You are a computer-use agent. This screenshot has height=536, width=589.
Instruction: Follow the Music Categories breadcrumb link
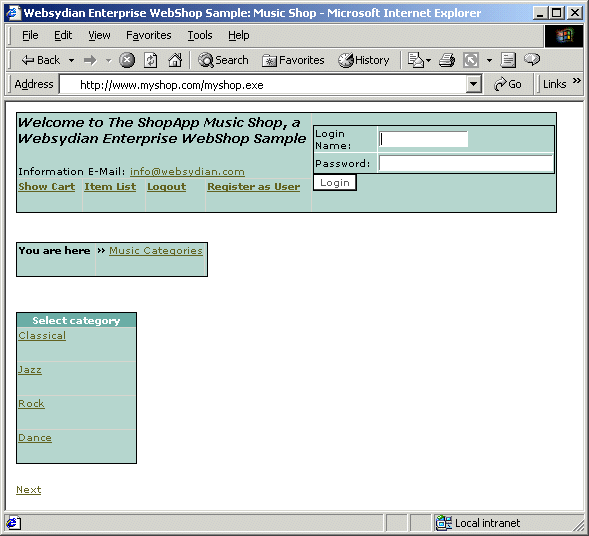[x=156, y=251]
